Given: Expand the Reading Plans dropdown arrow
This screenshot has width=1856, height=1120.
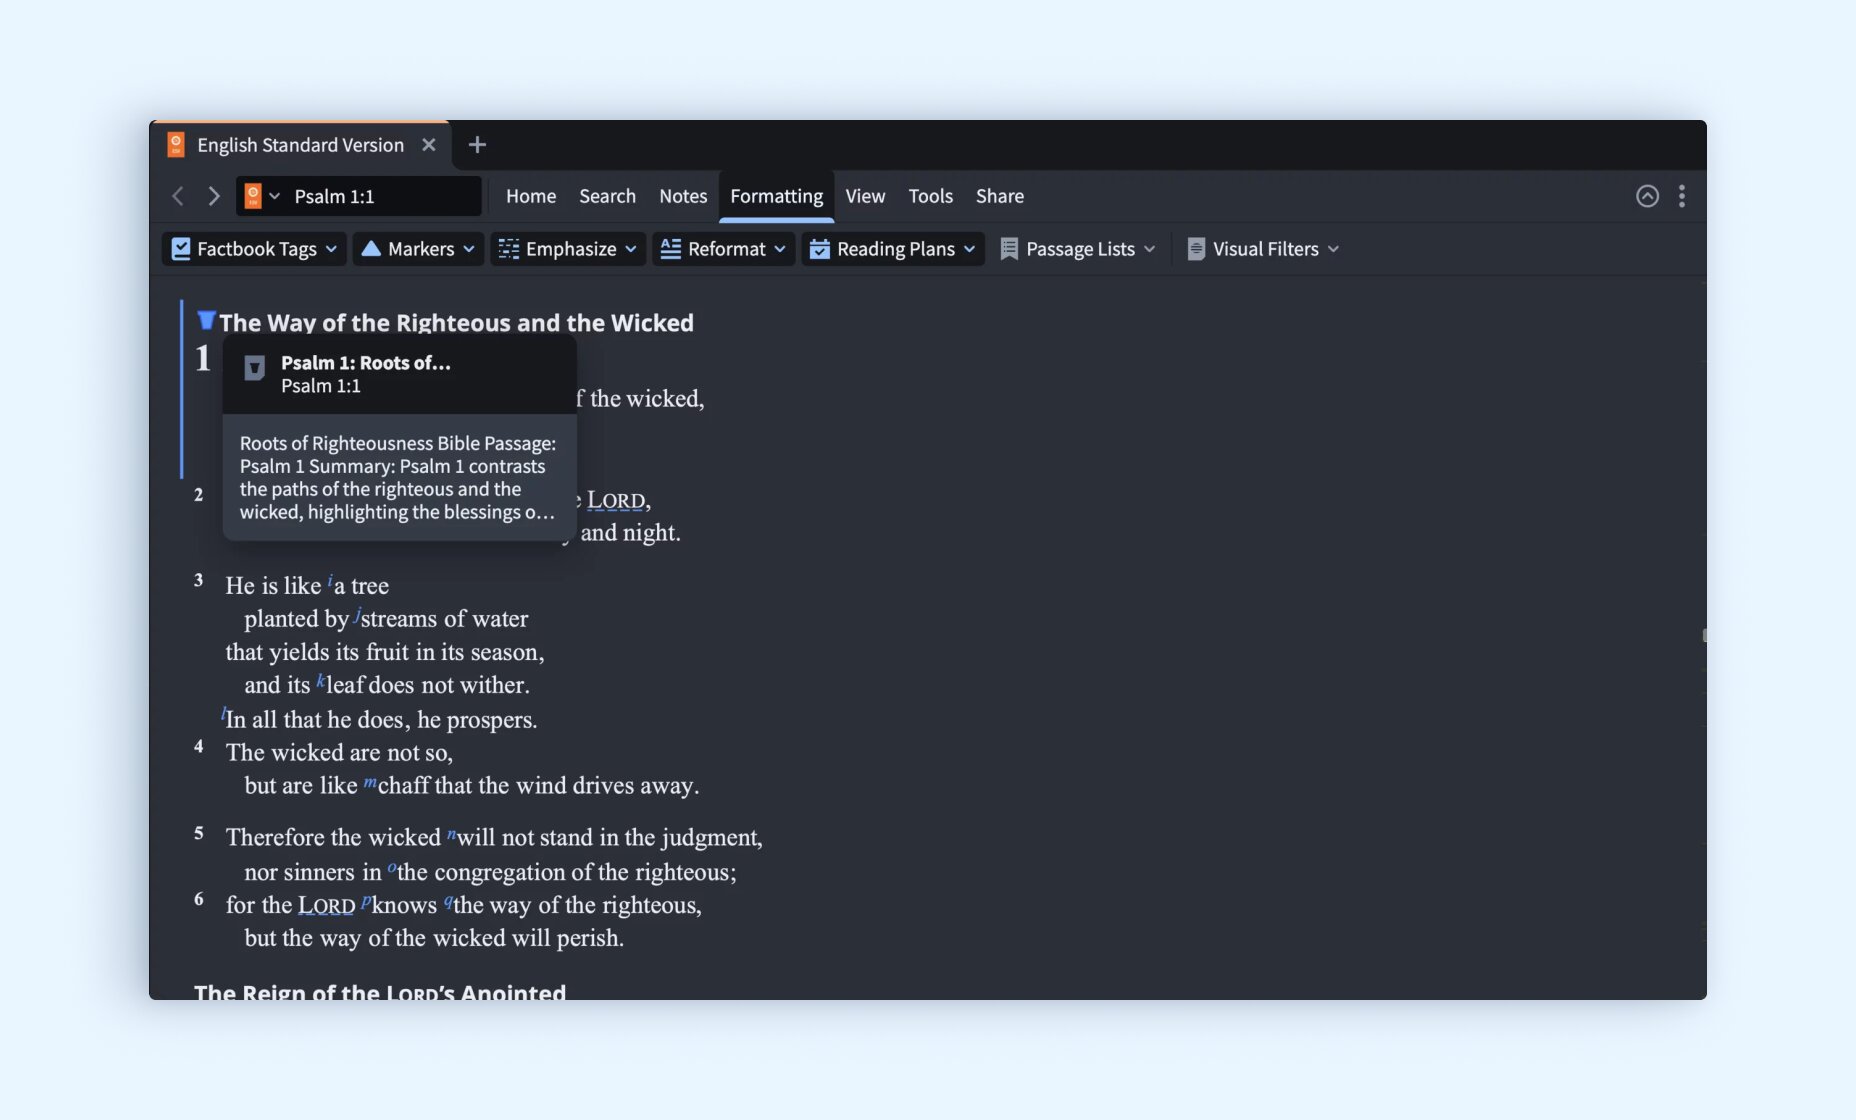Looking at the screenshot, I should coord(970,249).
